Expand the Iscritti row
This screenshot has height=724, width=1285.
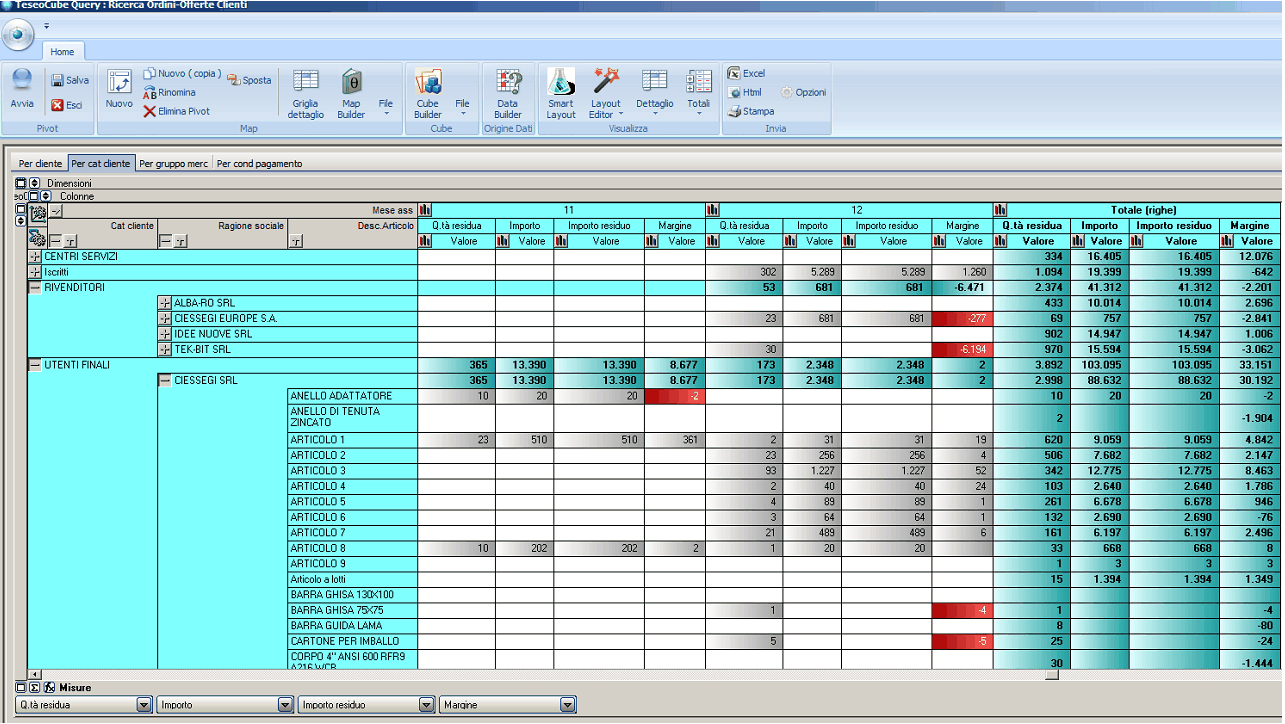pos(36,272)
